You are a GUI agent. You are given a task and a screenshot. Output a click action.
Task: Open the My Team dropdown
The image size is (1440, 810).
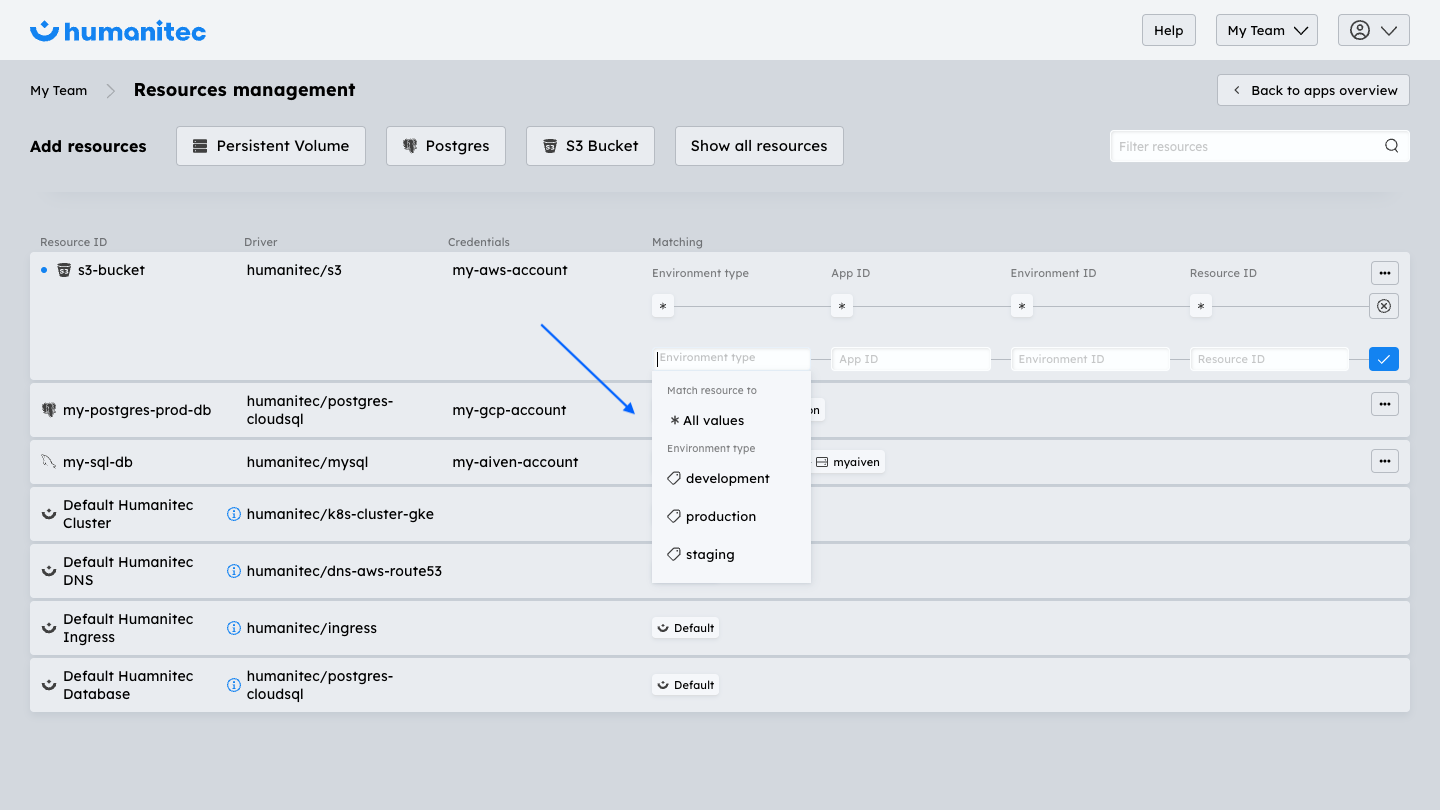click(x=1266, y=30)
